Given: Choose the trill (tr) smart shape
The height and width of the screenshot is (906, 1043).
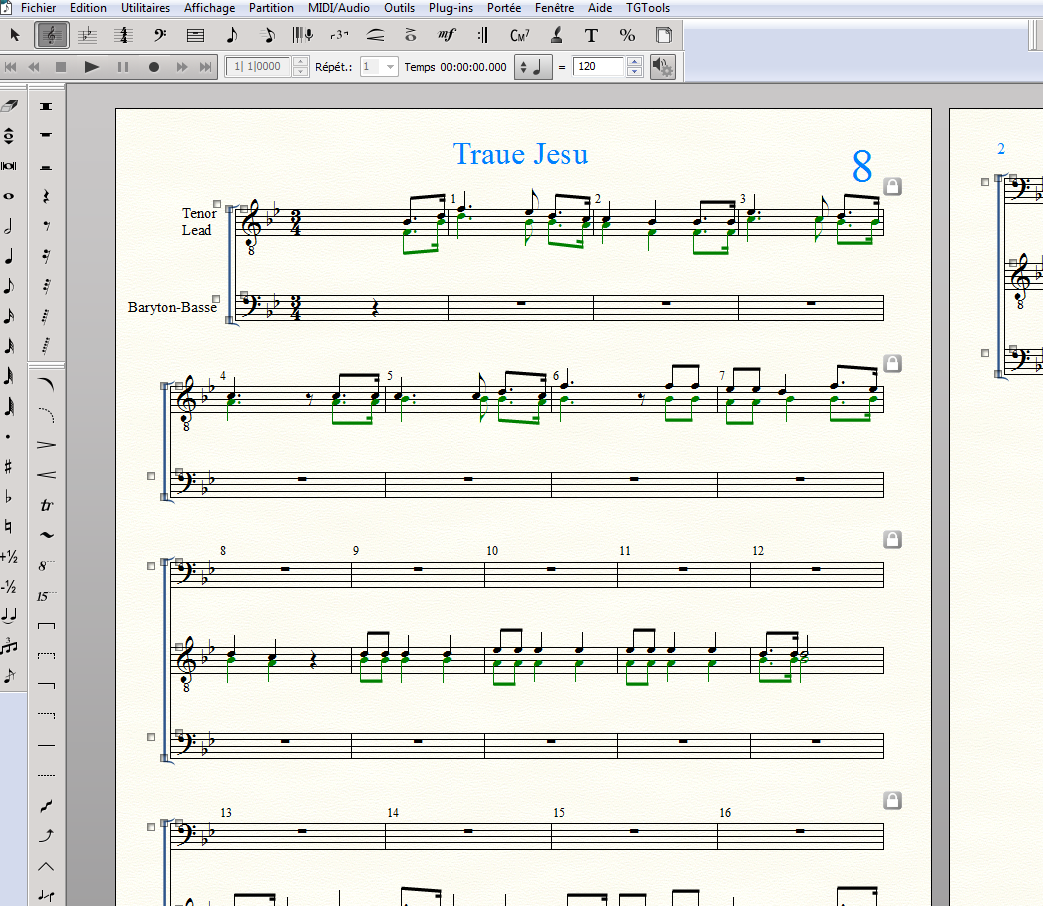Looking at the screenshot, I should (46, 506).
